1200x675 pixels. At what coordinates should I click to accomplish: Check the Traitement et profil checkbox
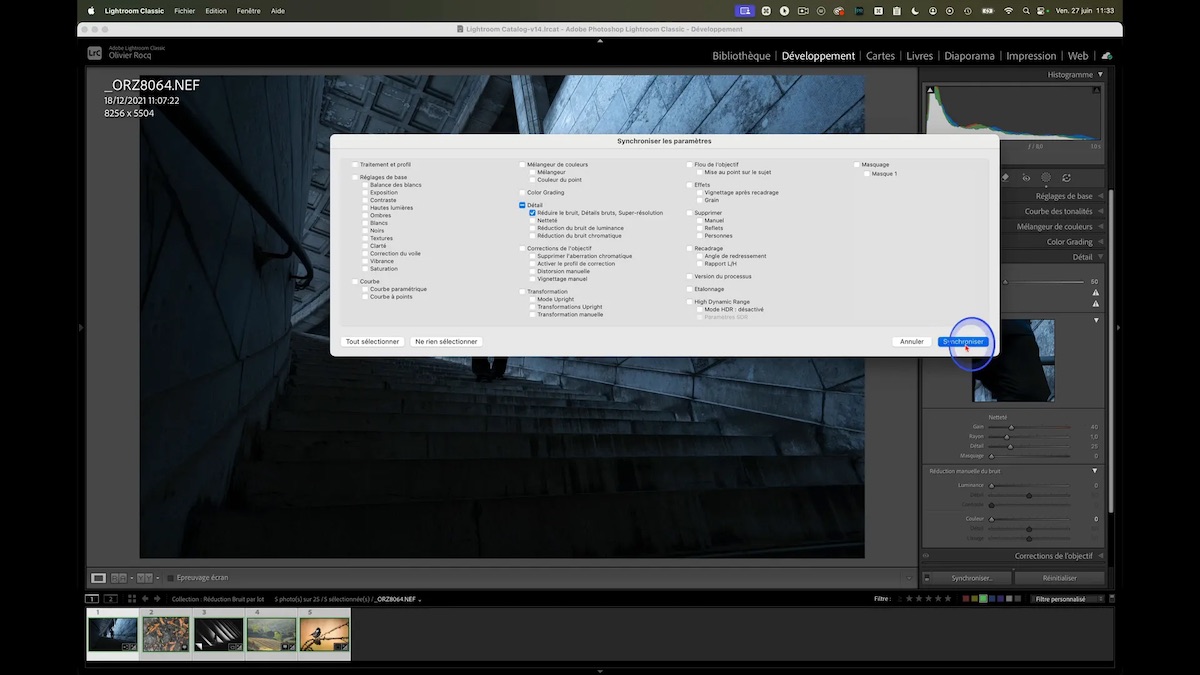point(354,164)
